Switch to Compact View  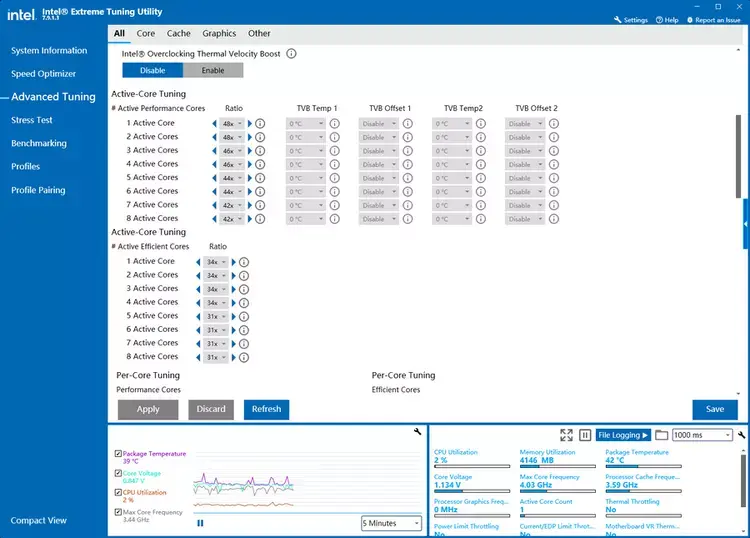point(38,520)
